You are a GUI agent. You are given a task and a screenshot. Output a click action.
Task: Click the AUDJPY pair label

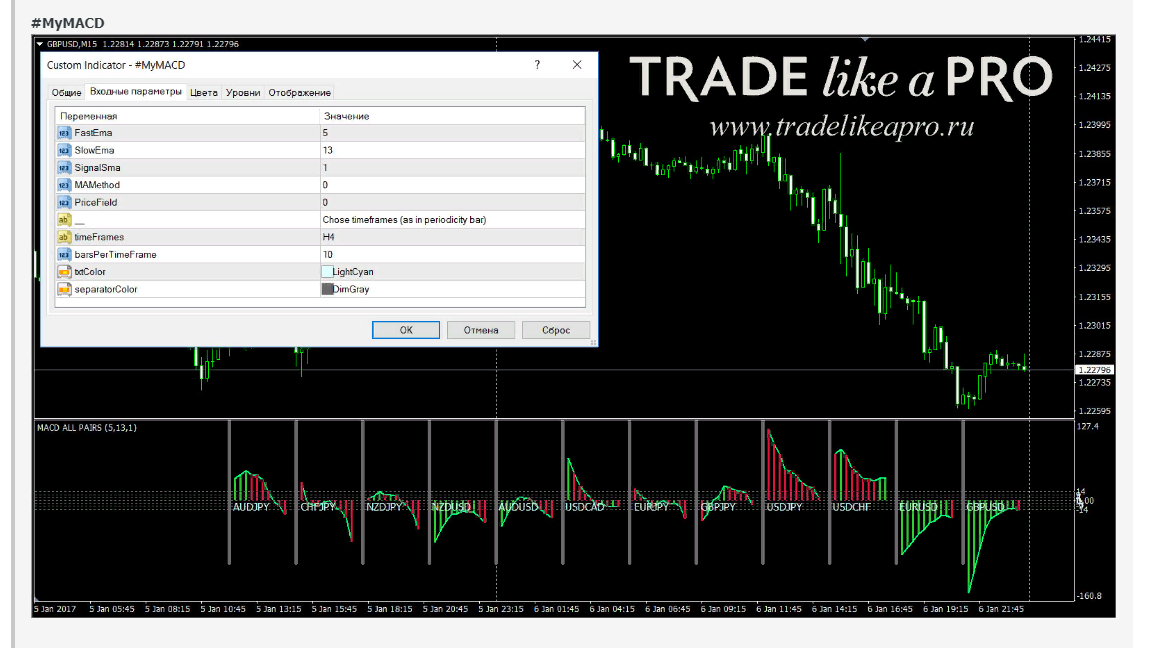[251, 507]
